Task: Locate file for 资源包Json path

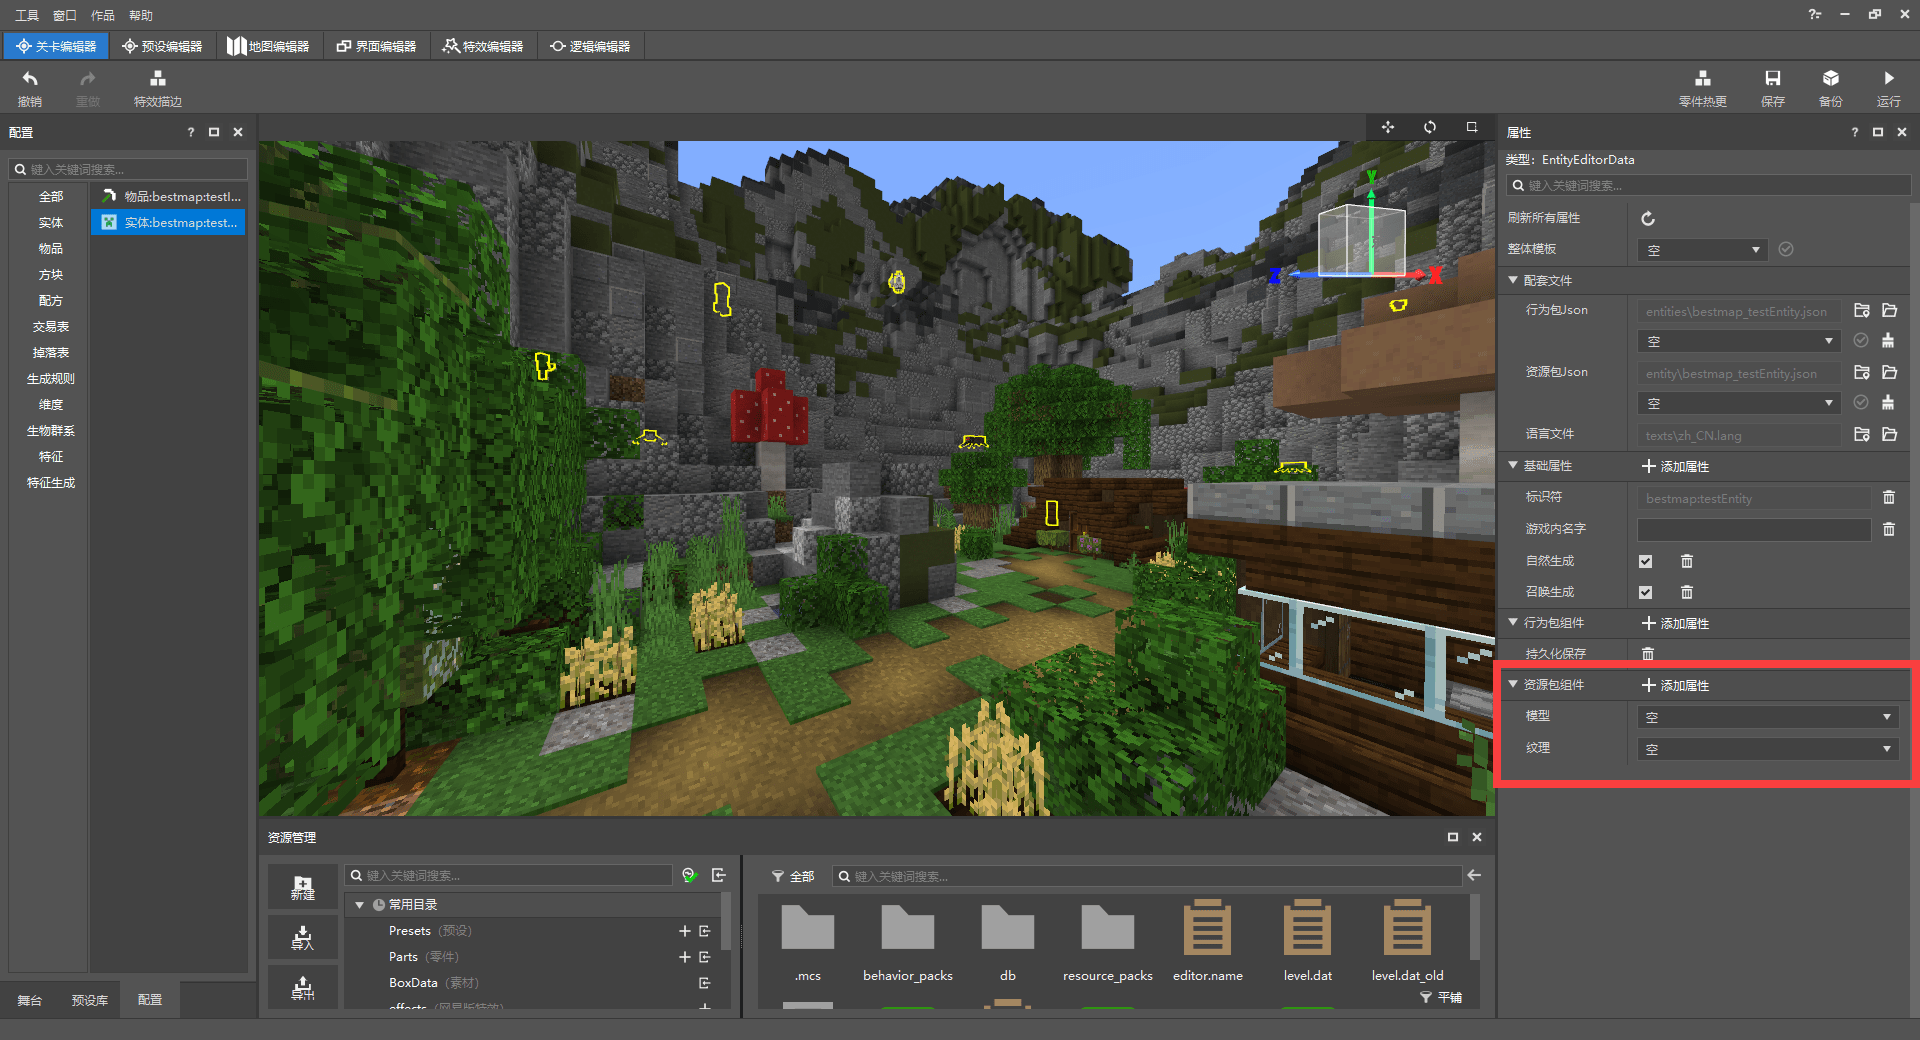Action: [1862, 373]
